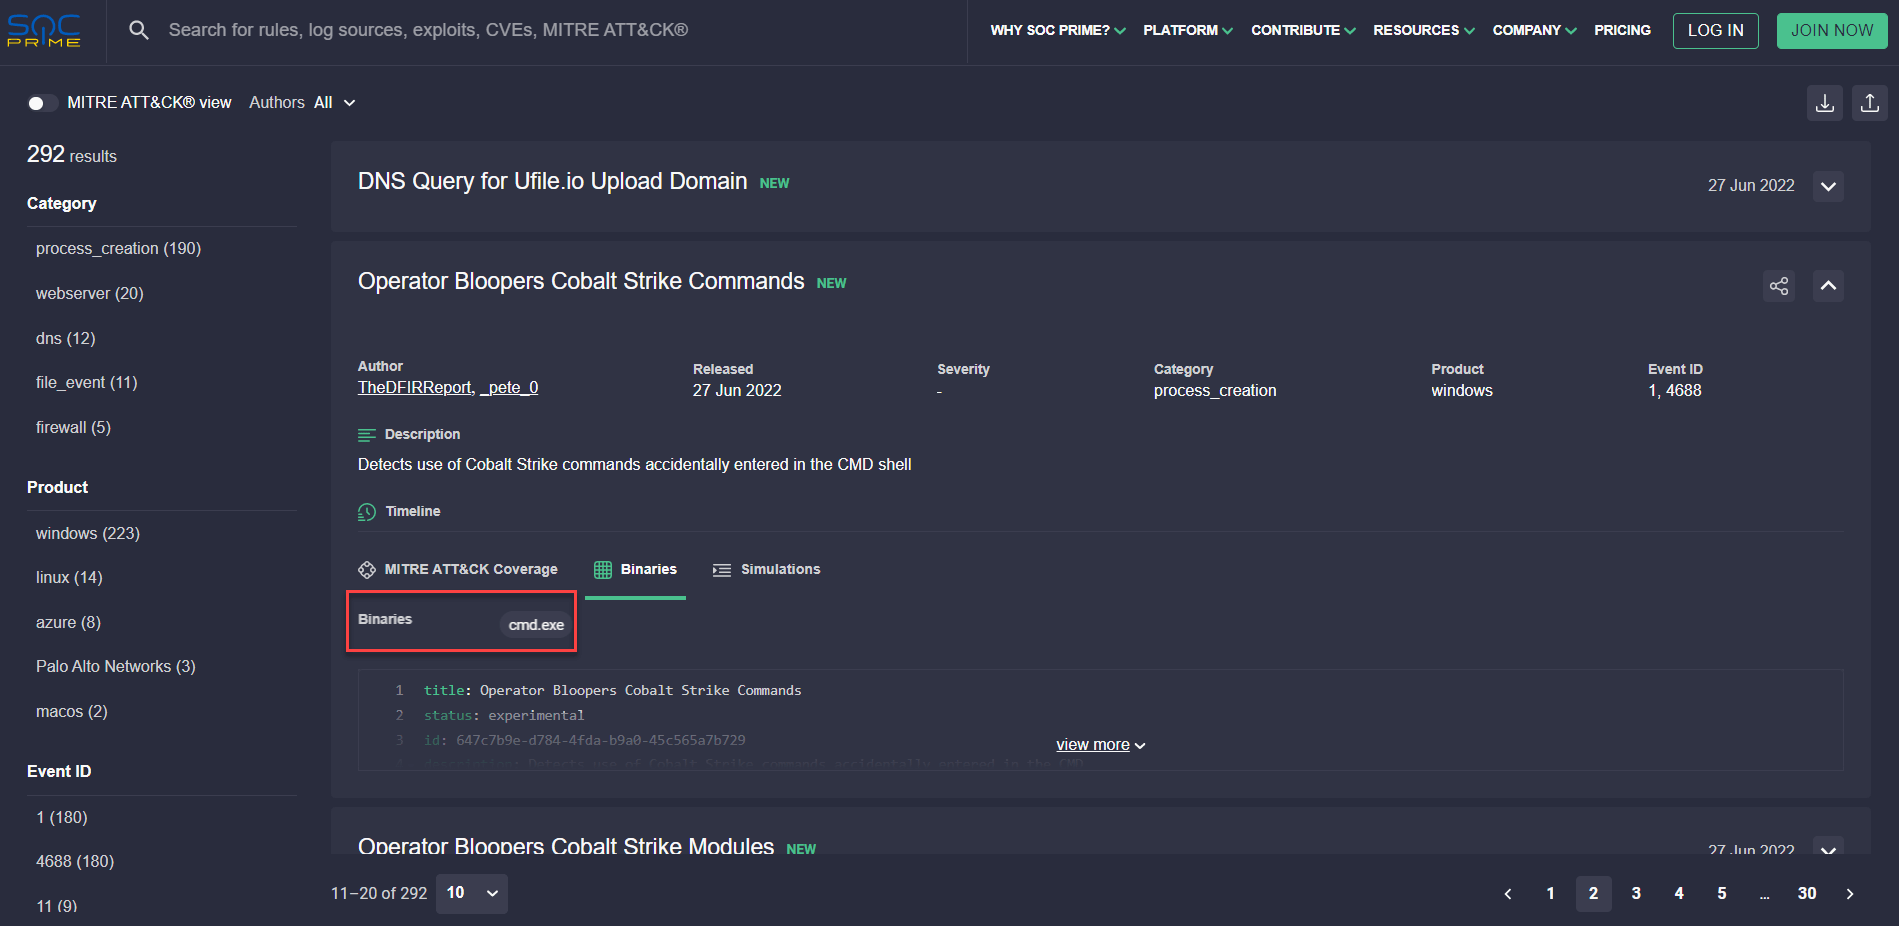The height and width of the screenshot is (926, 1899).
Task: Select the Binaries tab
Action: point(635,569)
